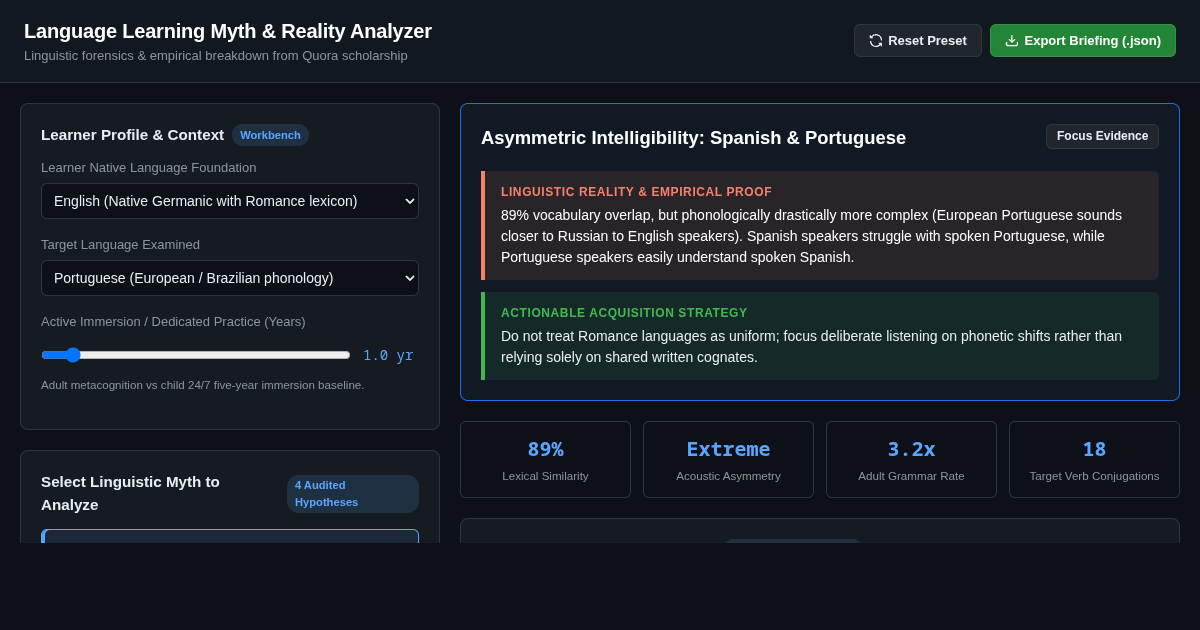Click the adult metacognition baseline note
This screenshot has height=630, width=1200.
pos(203,385)
